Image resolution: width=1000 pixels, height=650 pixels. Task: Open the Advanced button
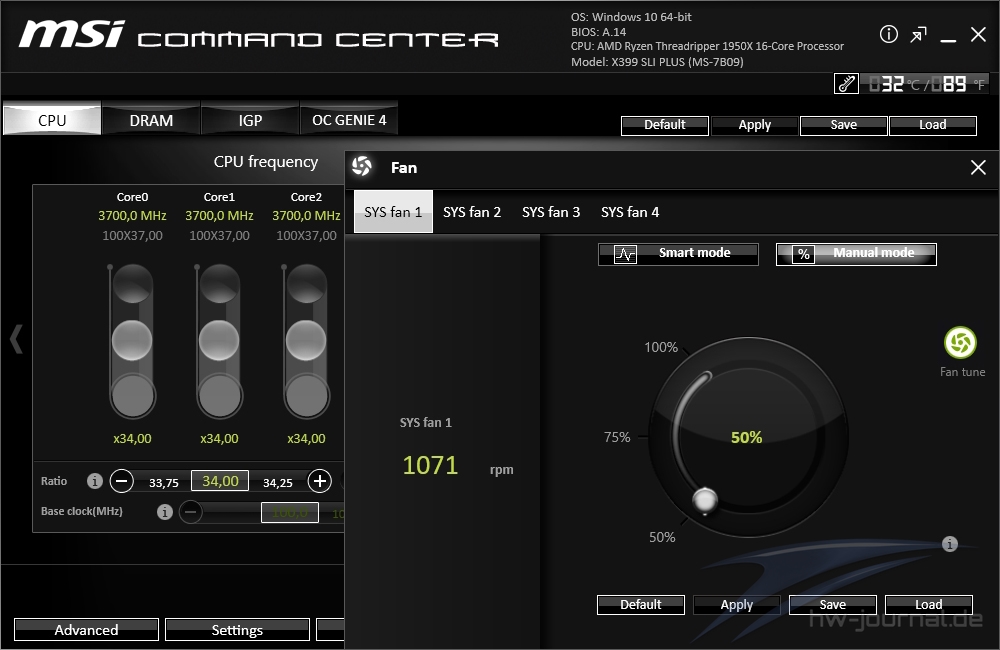(86, 630)
